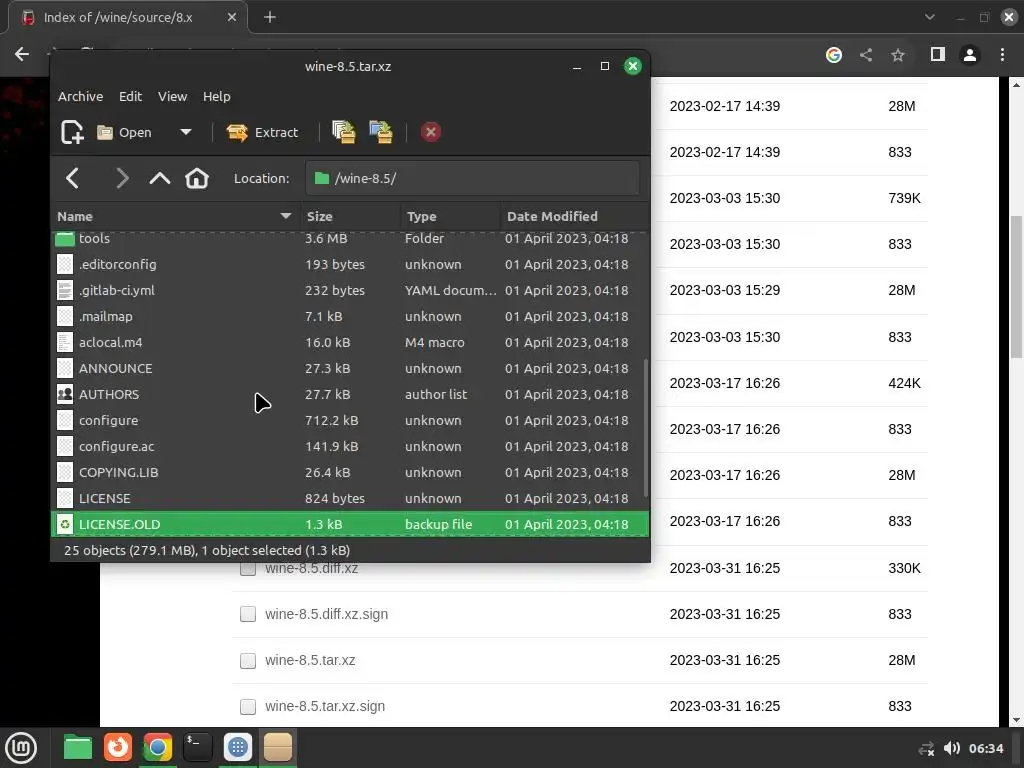This screenshot has width=1024, height=768.
Task: Sort by Type column header
Action: coord(450,216)
